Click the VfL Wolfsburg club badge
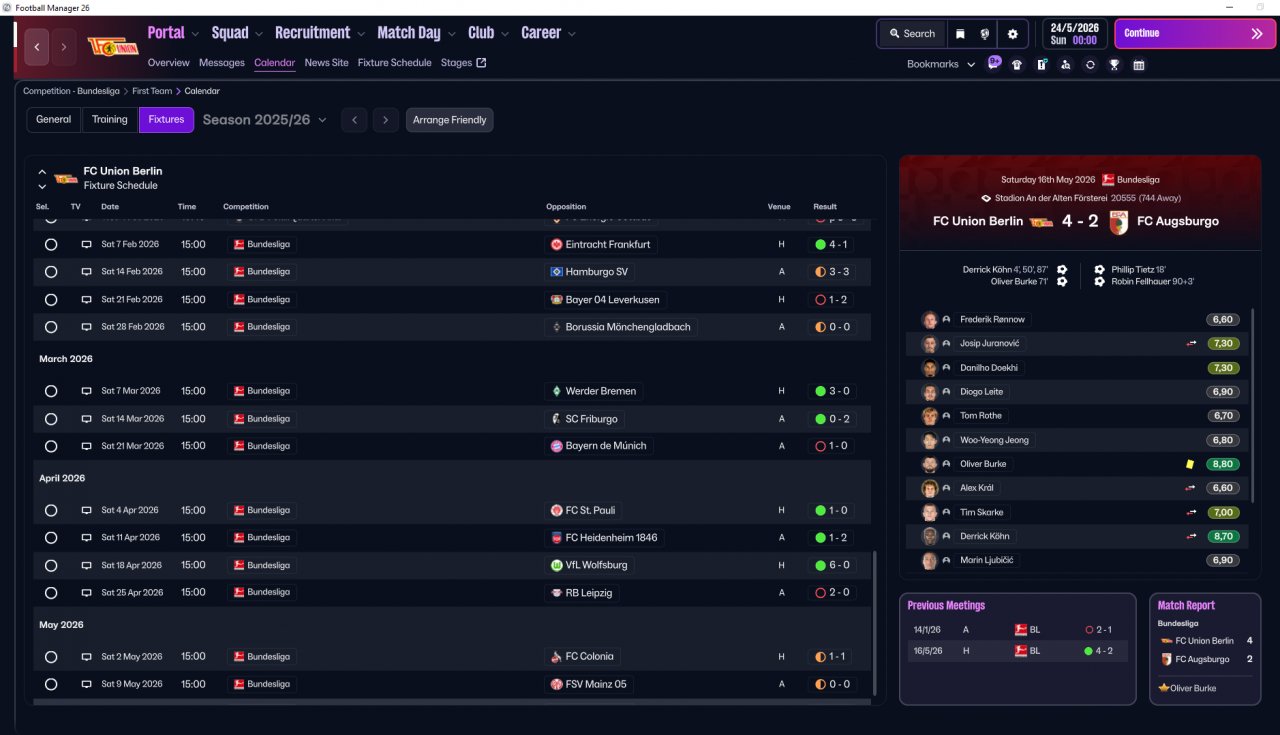 click(557, 565)
